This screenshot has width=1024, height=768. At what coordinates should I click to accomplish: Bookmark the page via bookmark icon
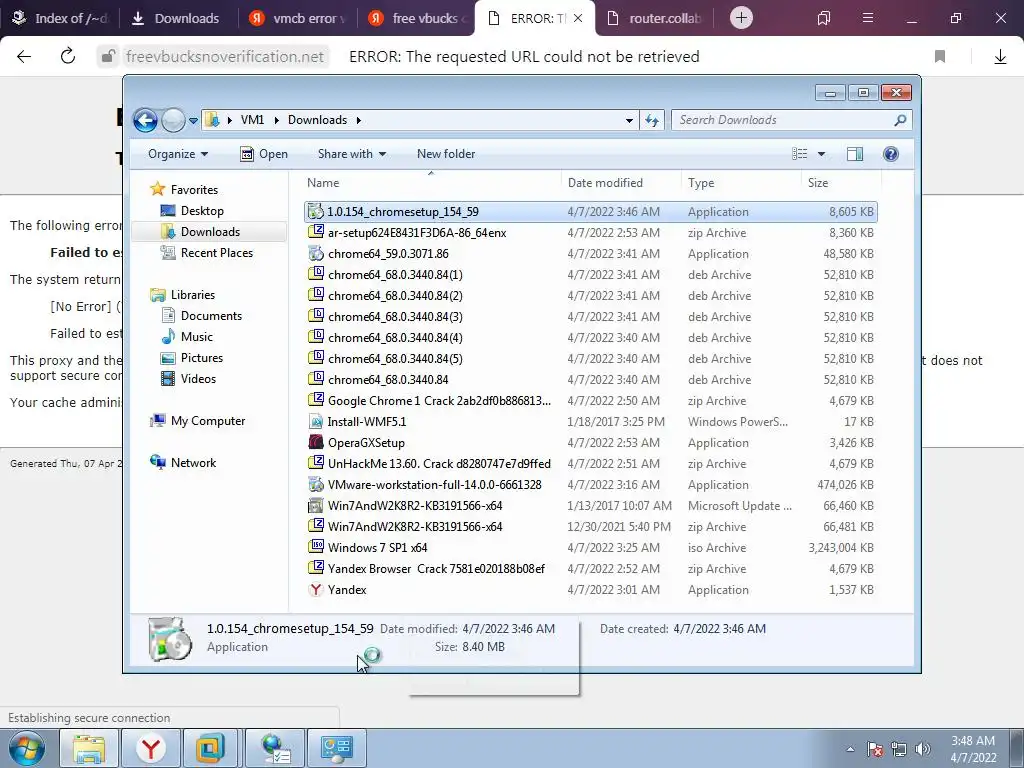[940, 57]
